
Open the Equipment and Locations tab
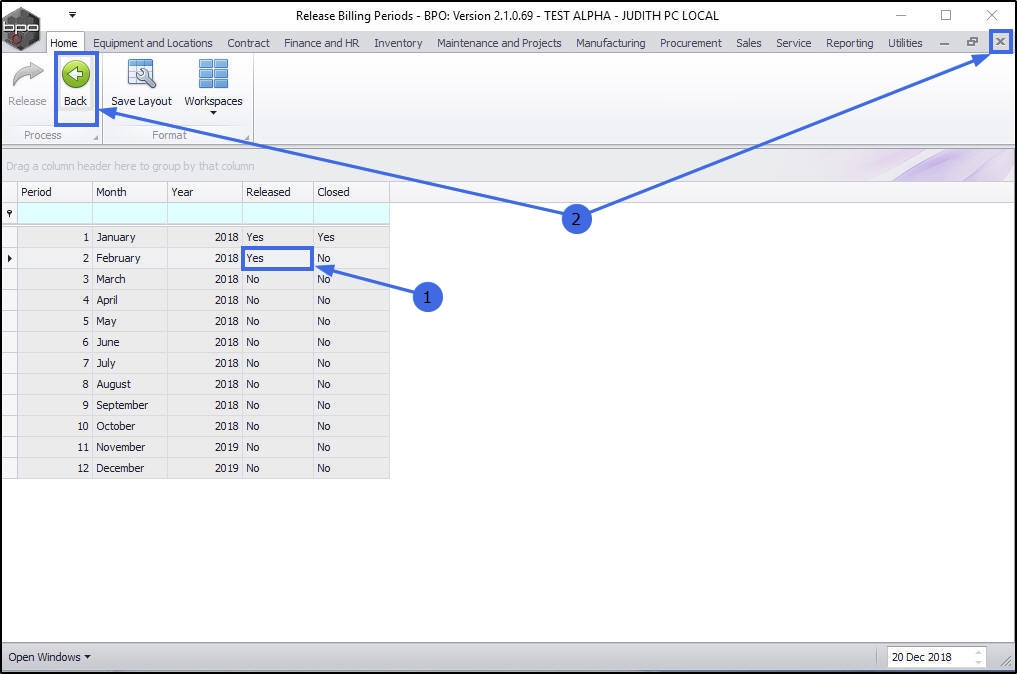pos(152,43)
